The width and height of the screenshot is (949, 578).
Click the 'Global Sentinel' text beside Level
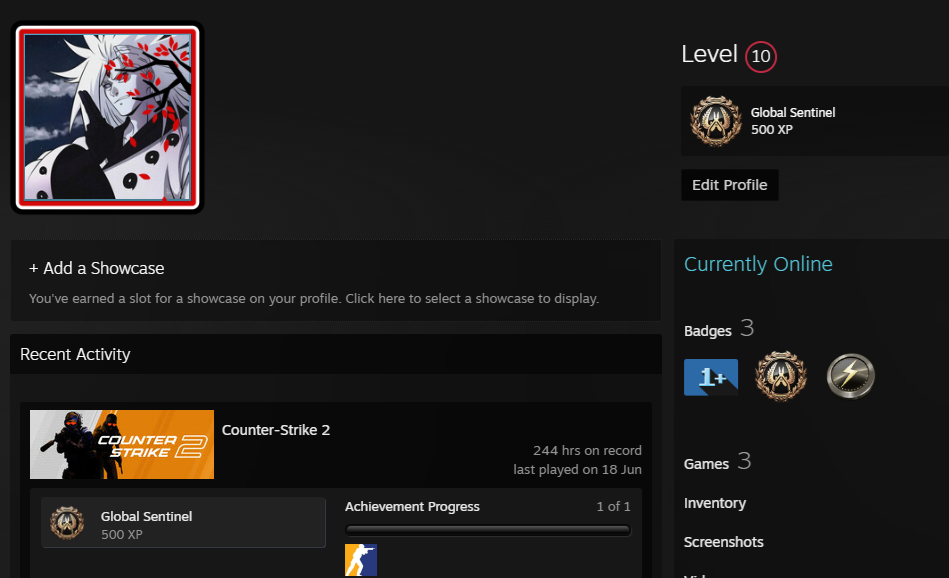point(793,113)
